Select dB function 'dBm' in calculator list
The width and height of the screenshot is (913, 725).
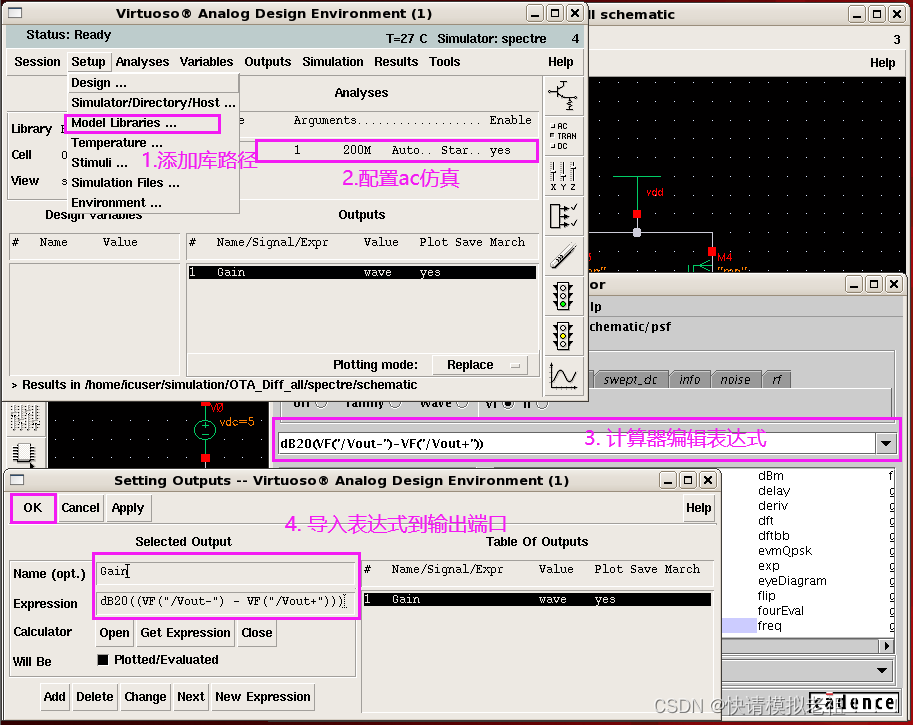[x=770, y=476]
